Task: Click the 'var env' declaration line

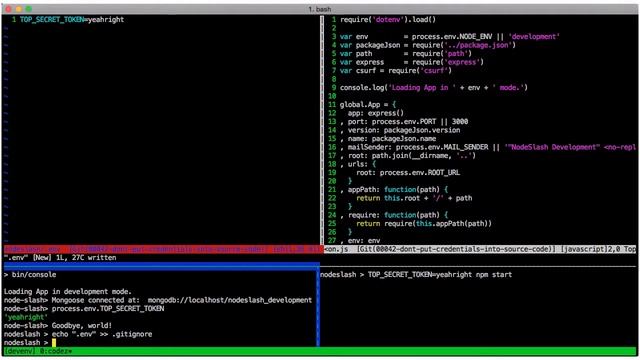Action: 449,37
